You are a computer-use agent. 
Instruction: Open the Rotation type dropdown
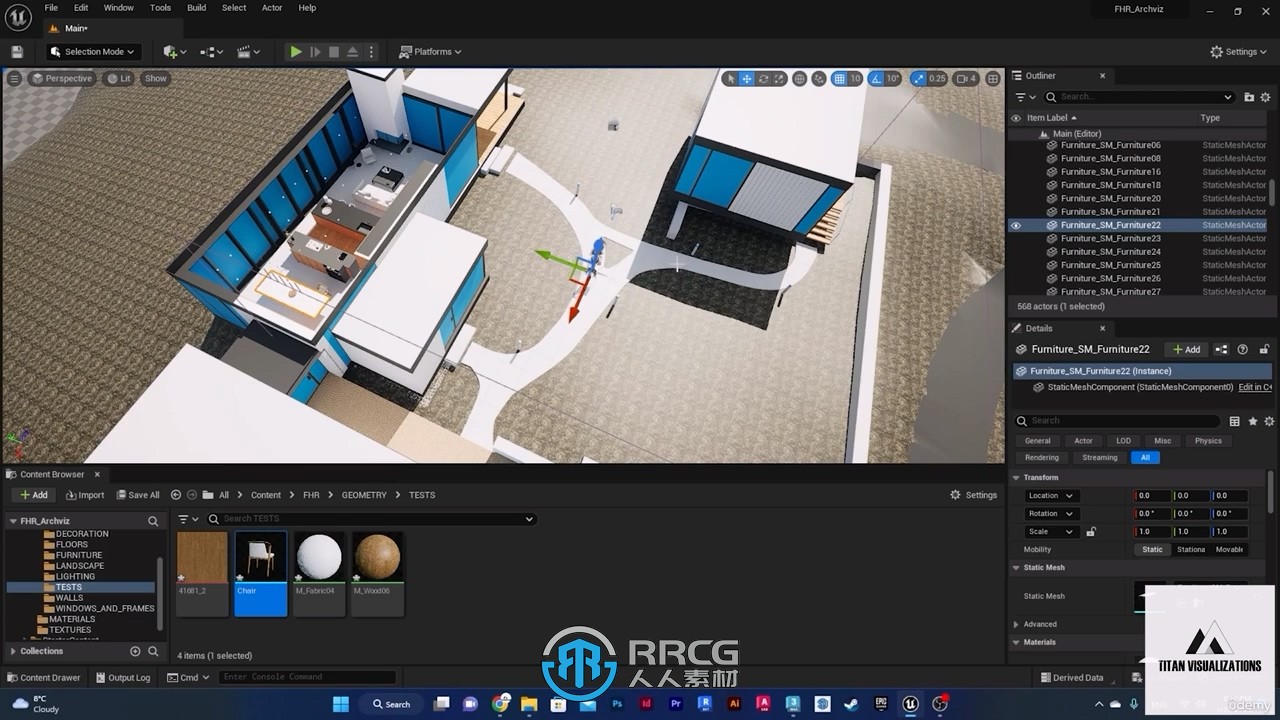pos(1051,513)
